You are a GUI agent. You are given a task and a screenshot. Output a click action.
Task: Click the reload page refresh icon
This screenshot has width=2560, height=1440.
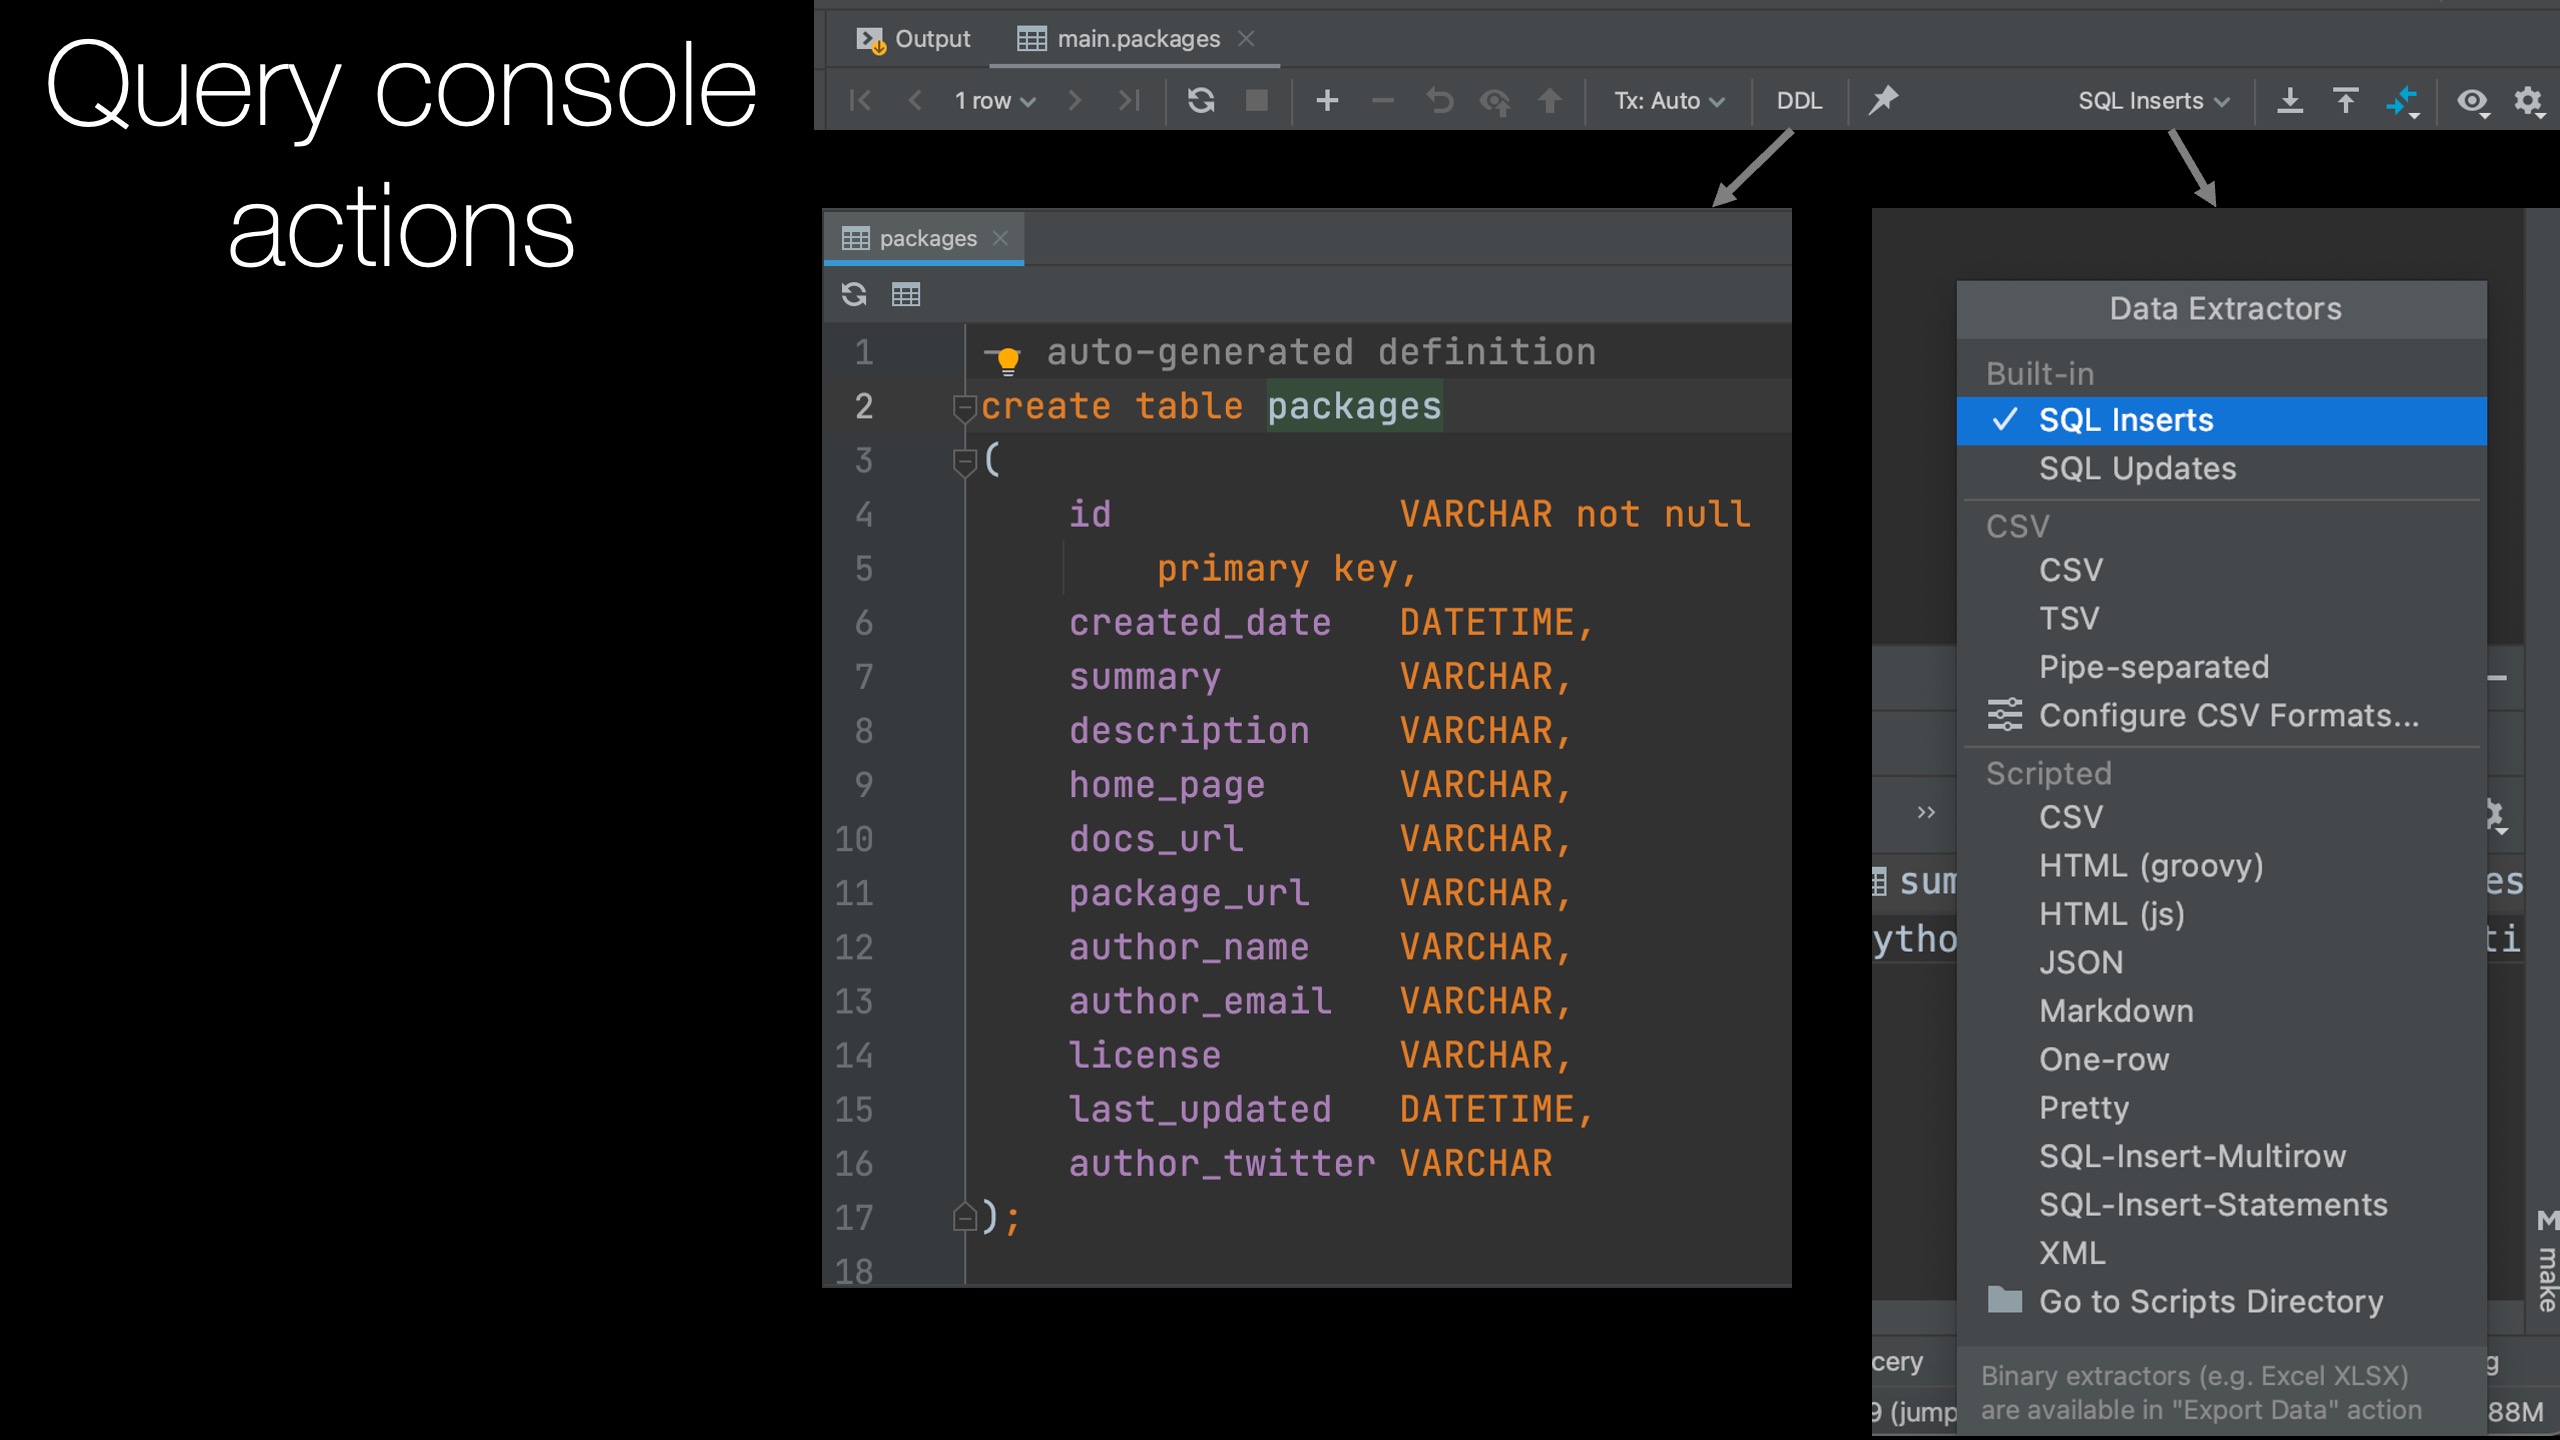point(1201,100)
